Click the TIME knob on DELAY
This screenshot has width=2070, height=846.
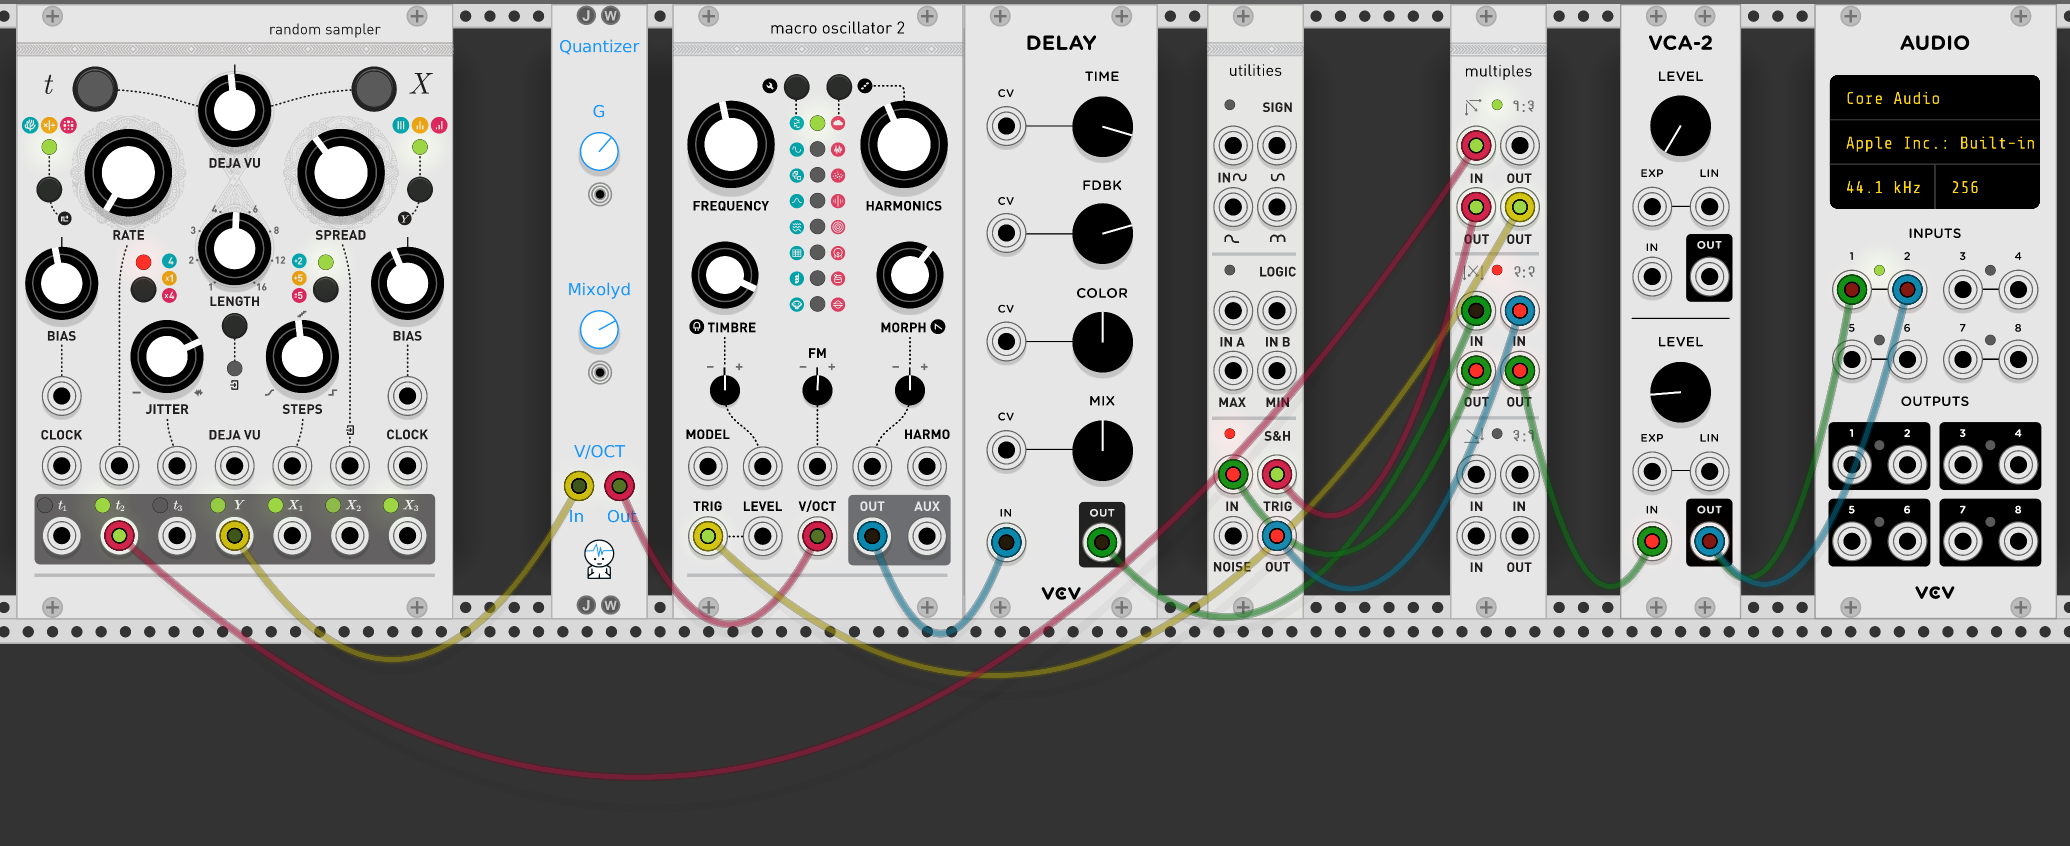coord(1102,127)
